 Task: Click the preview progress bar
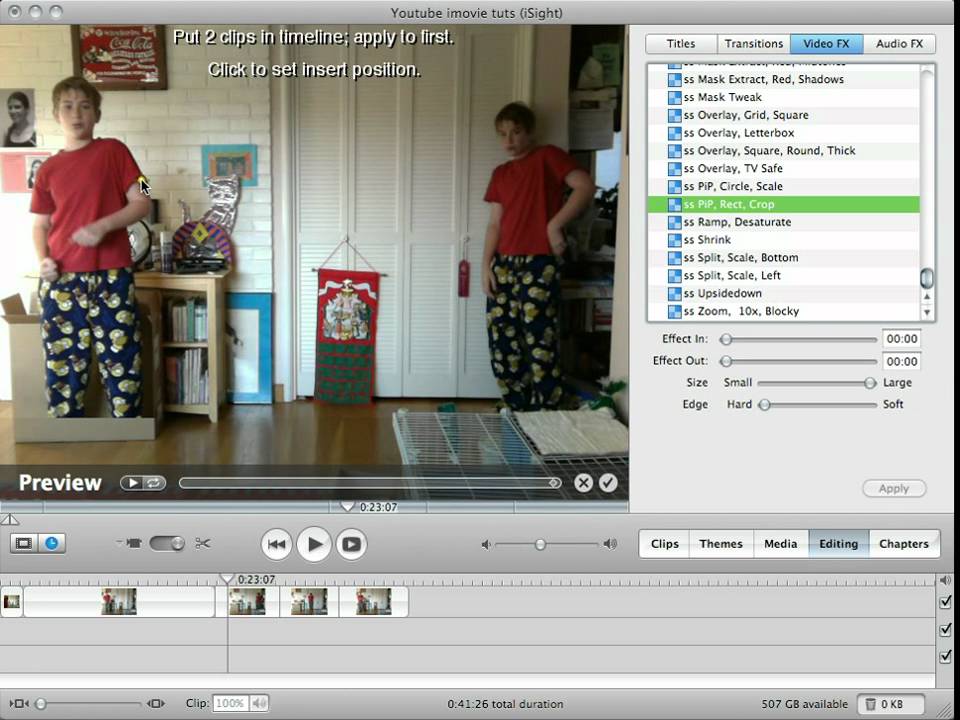click(x=370, y=483)
